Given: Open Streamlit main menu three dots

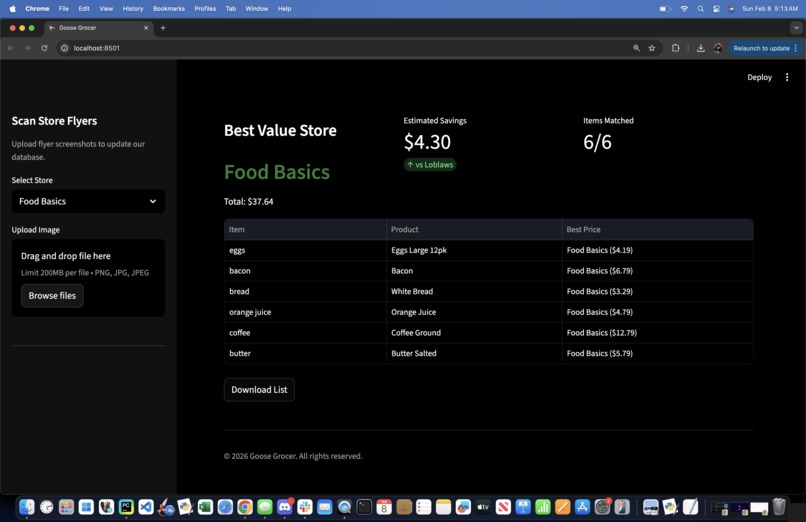Looking at the screenshot, I should (x=787, y=77).
